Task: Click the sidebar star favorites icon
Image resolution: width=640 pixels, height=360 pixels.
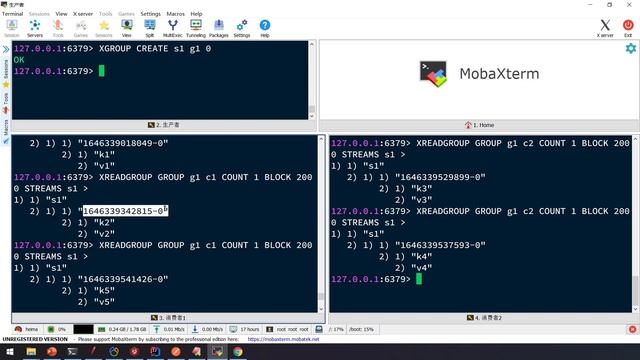Action: 6,84
